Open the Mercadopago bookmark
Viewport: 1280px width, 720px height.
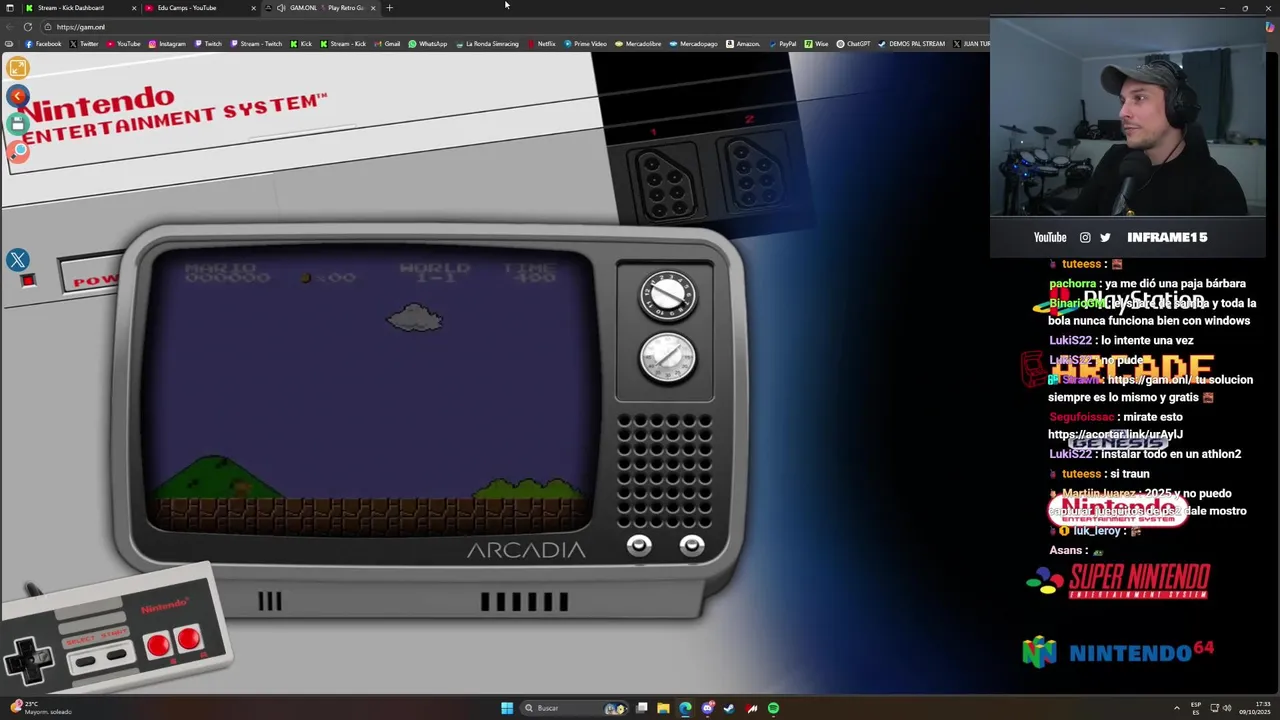click(x=693, y=44)
